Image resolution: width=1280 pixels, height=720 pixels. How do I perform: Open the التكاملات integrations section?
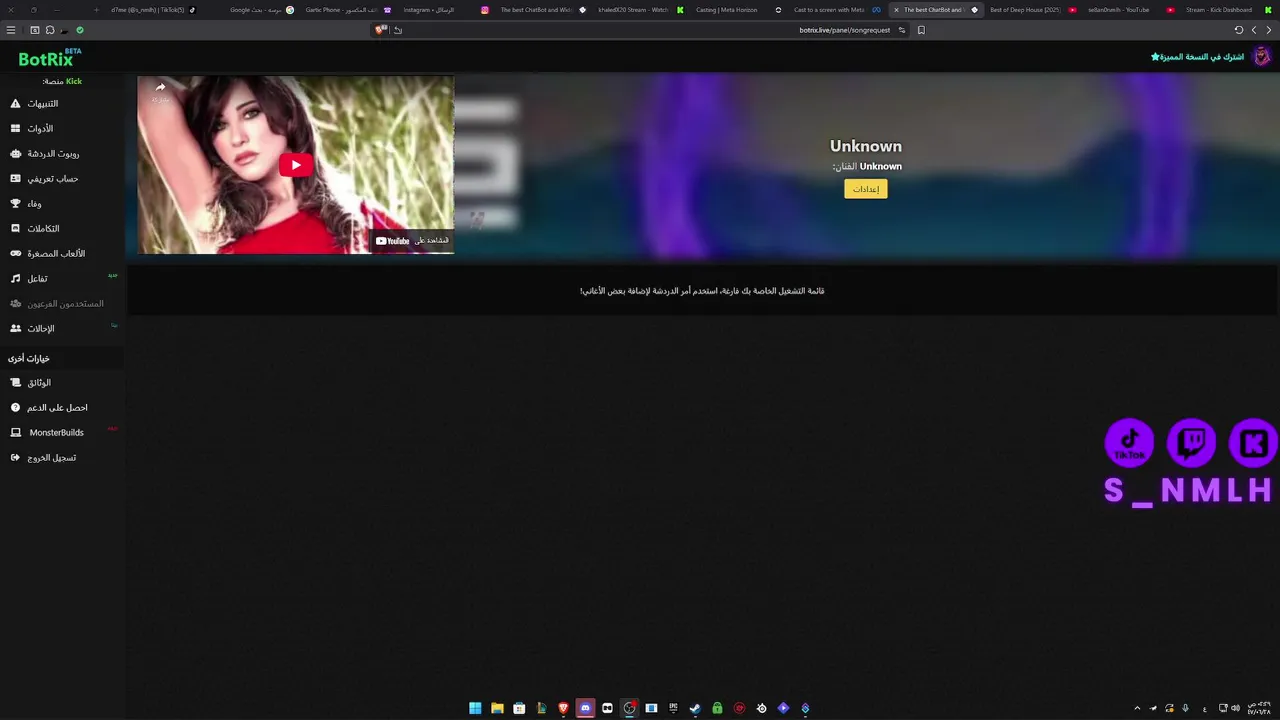(x=62, y=229)
